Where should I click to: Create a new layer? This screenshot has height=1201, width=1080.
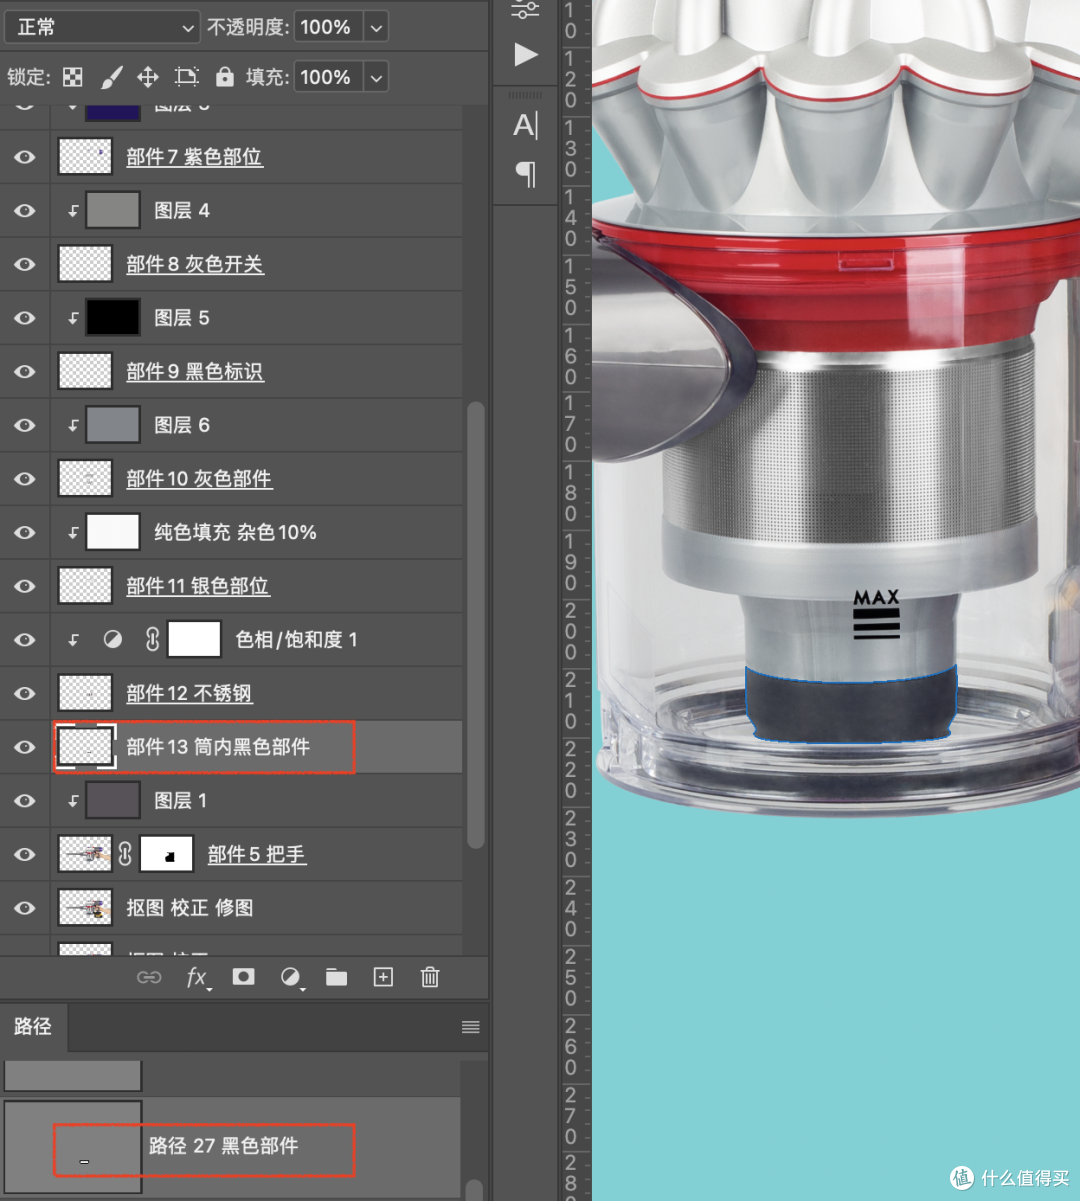pos(383,977)
